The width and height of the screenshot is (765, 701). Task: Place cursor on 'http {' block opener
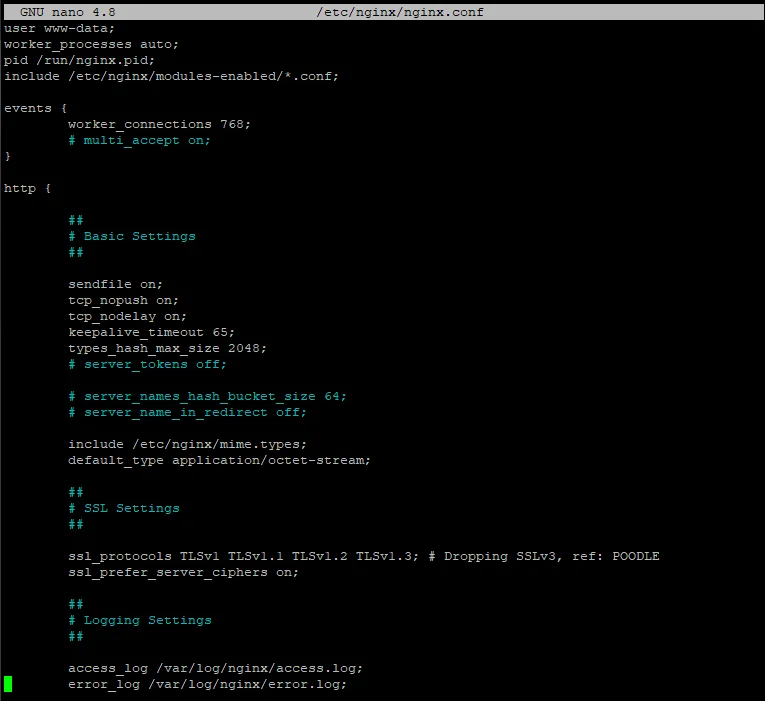(x=27, y=188)
